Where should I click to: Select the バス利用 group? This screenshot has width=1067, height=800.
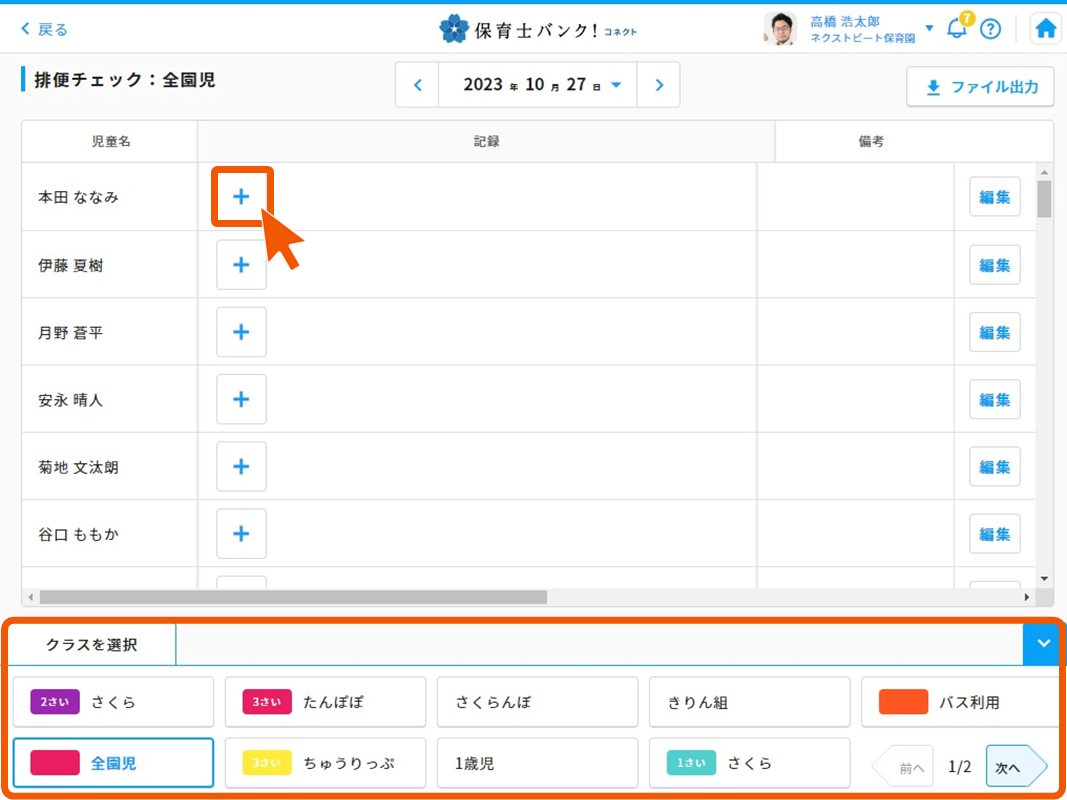point(960,702)
